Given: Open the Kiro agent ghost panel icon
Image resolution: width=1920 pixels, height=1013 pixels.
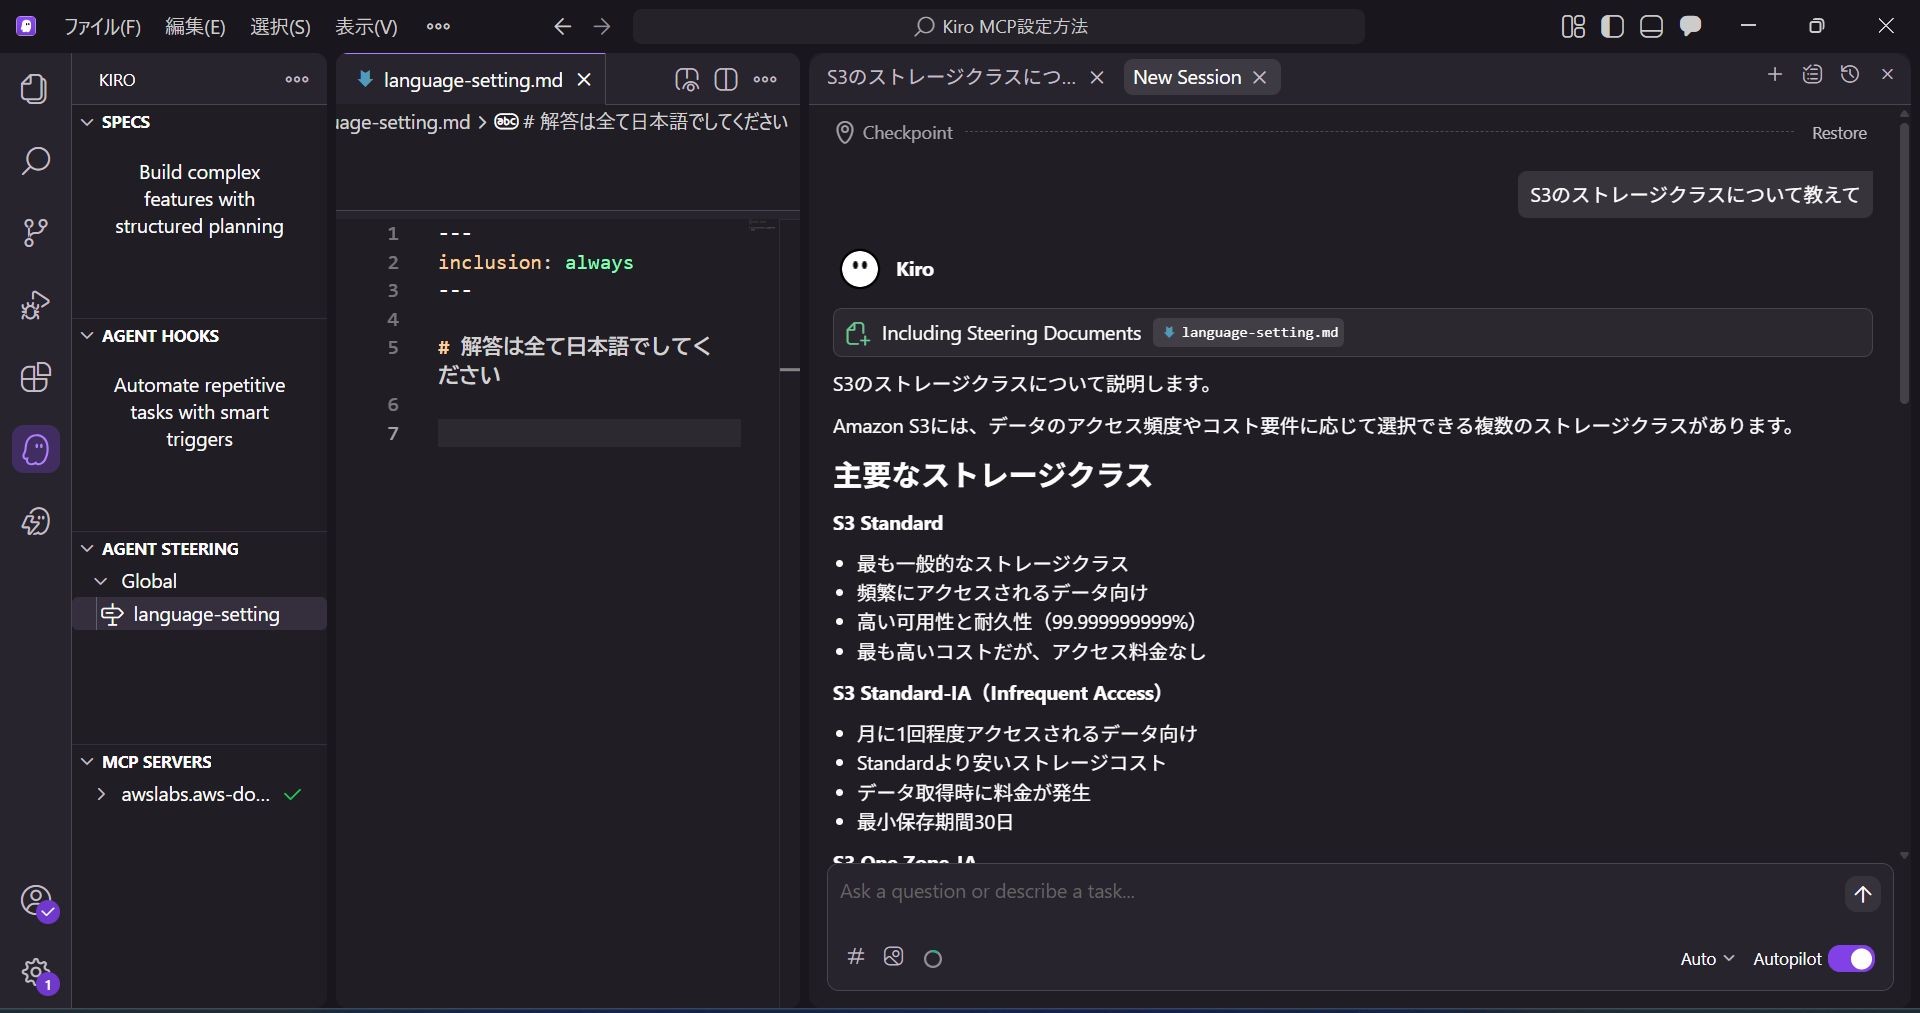Looking at the screenshot, I should (x=35, y=450).
